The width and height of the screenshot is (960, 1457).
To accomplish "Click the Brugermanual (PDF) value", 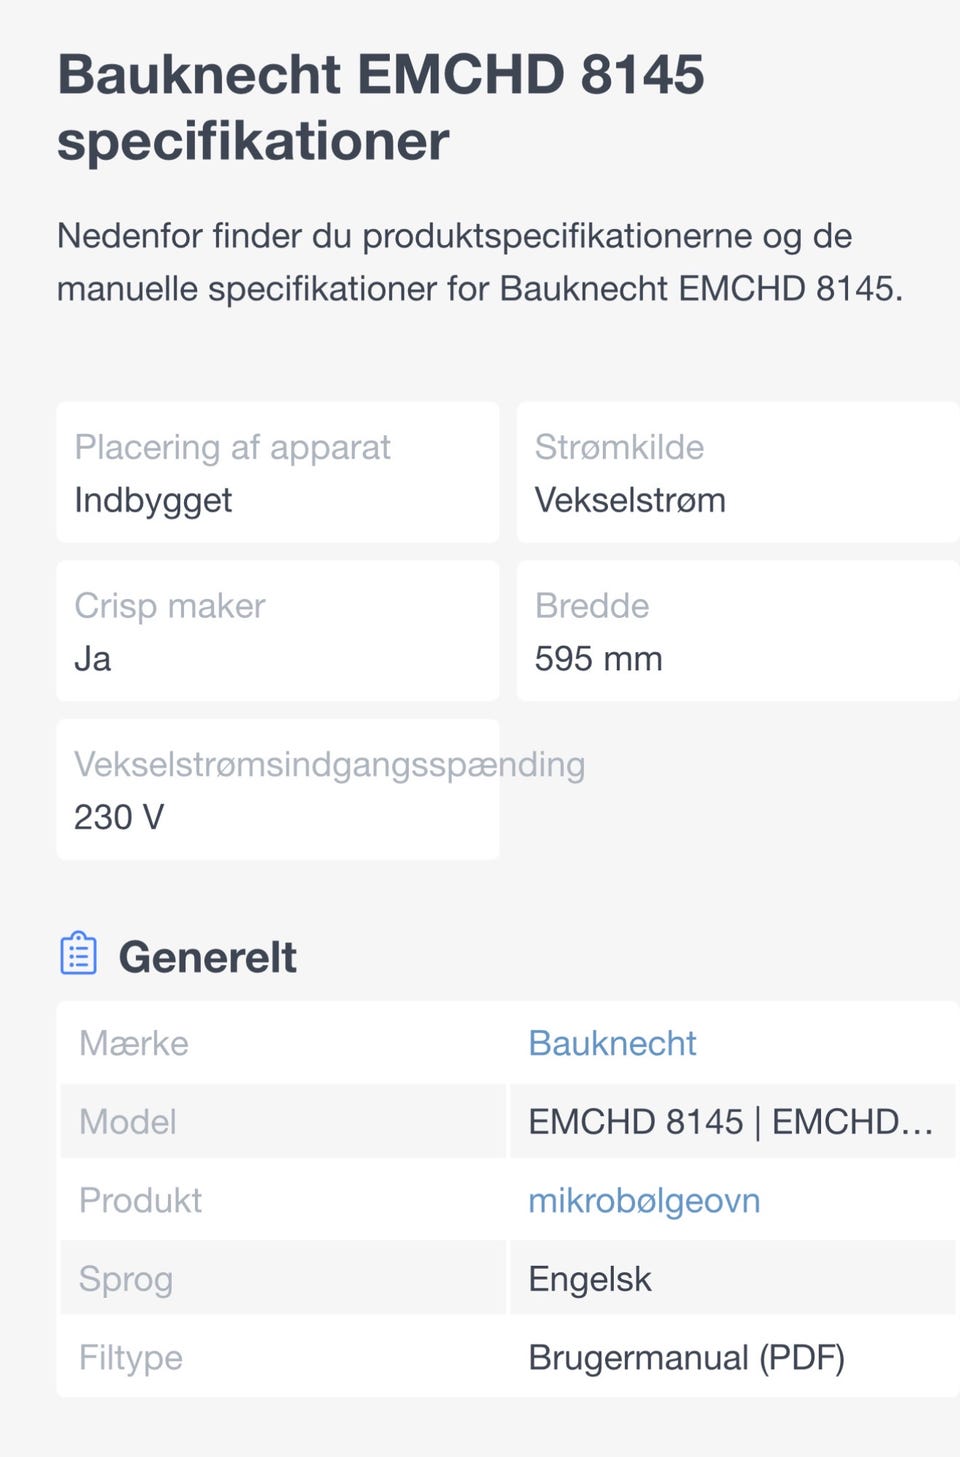I will point(687,1357).
